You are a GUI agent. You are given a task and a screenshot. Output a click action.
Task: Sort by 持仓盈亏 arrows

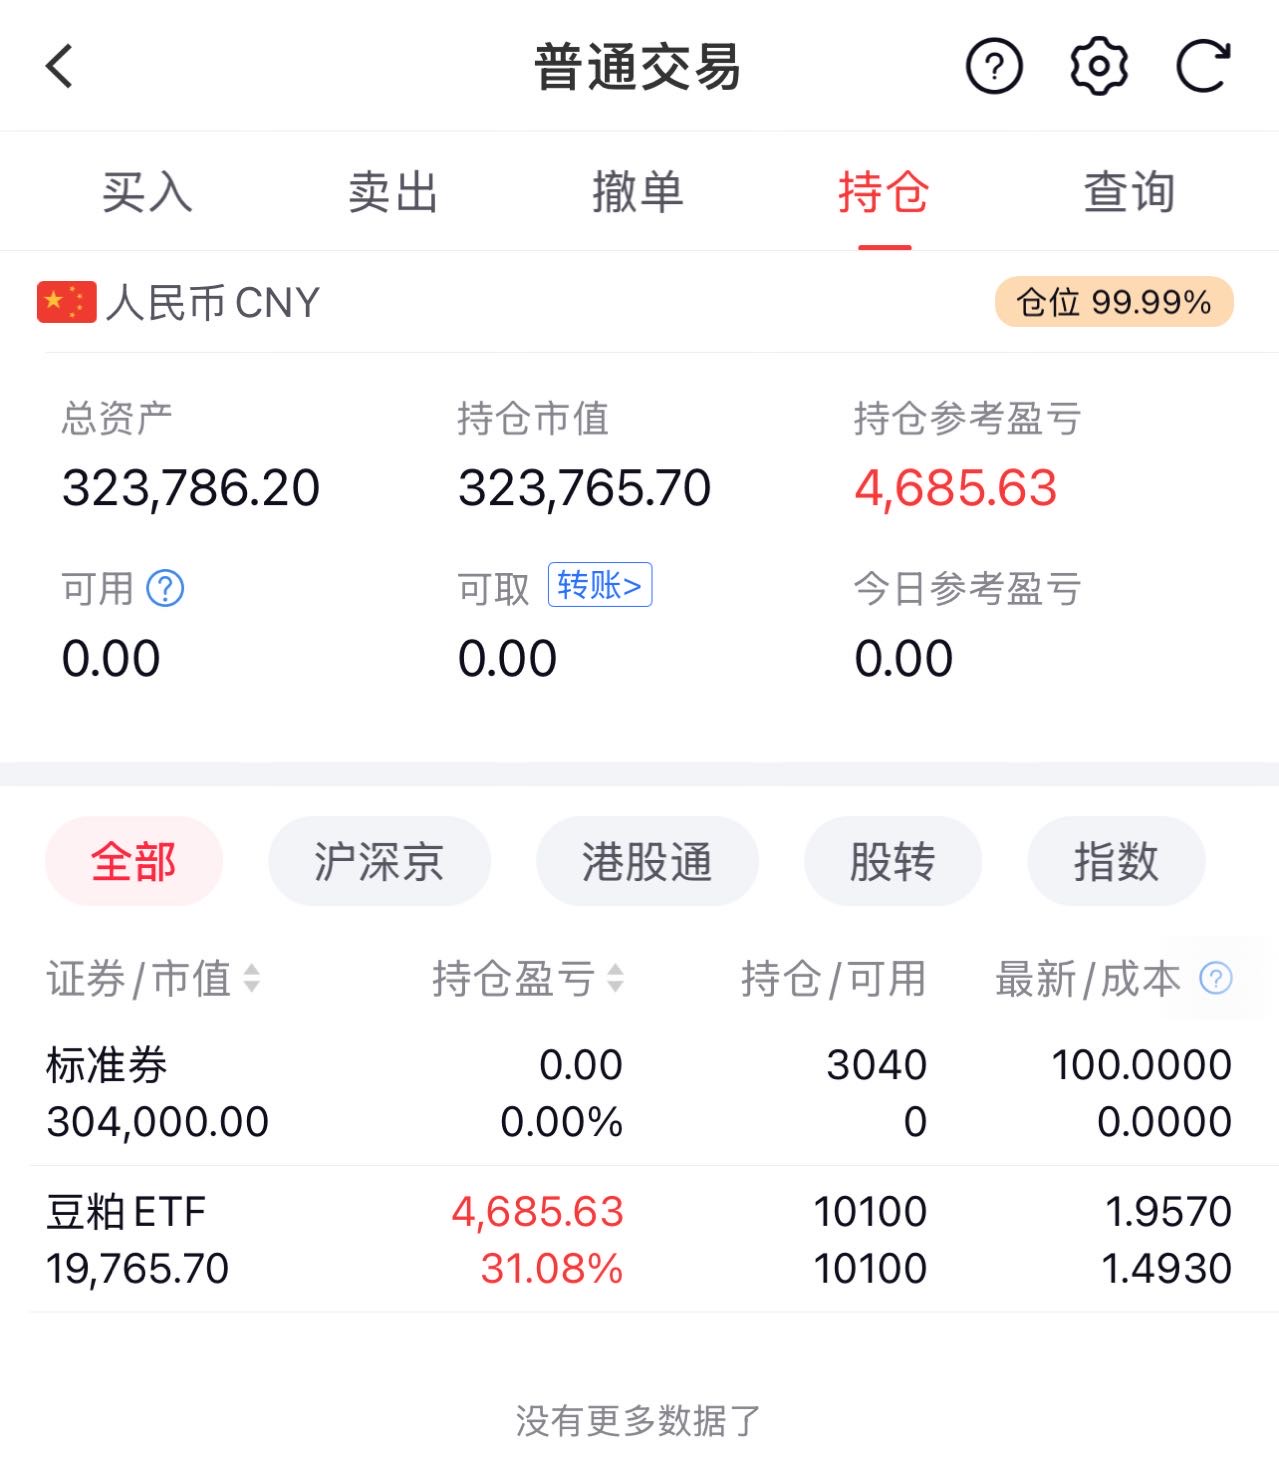[x=615, y=978]
